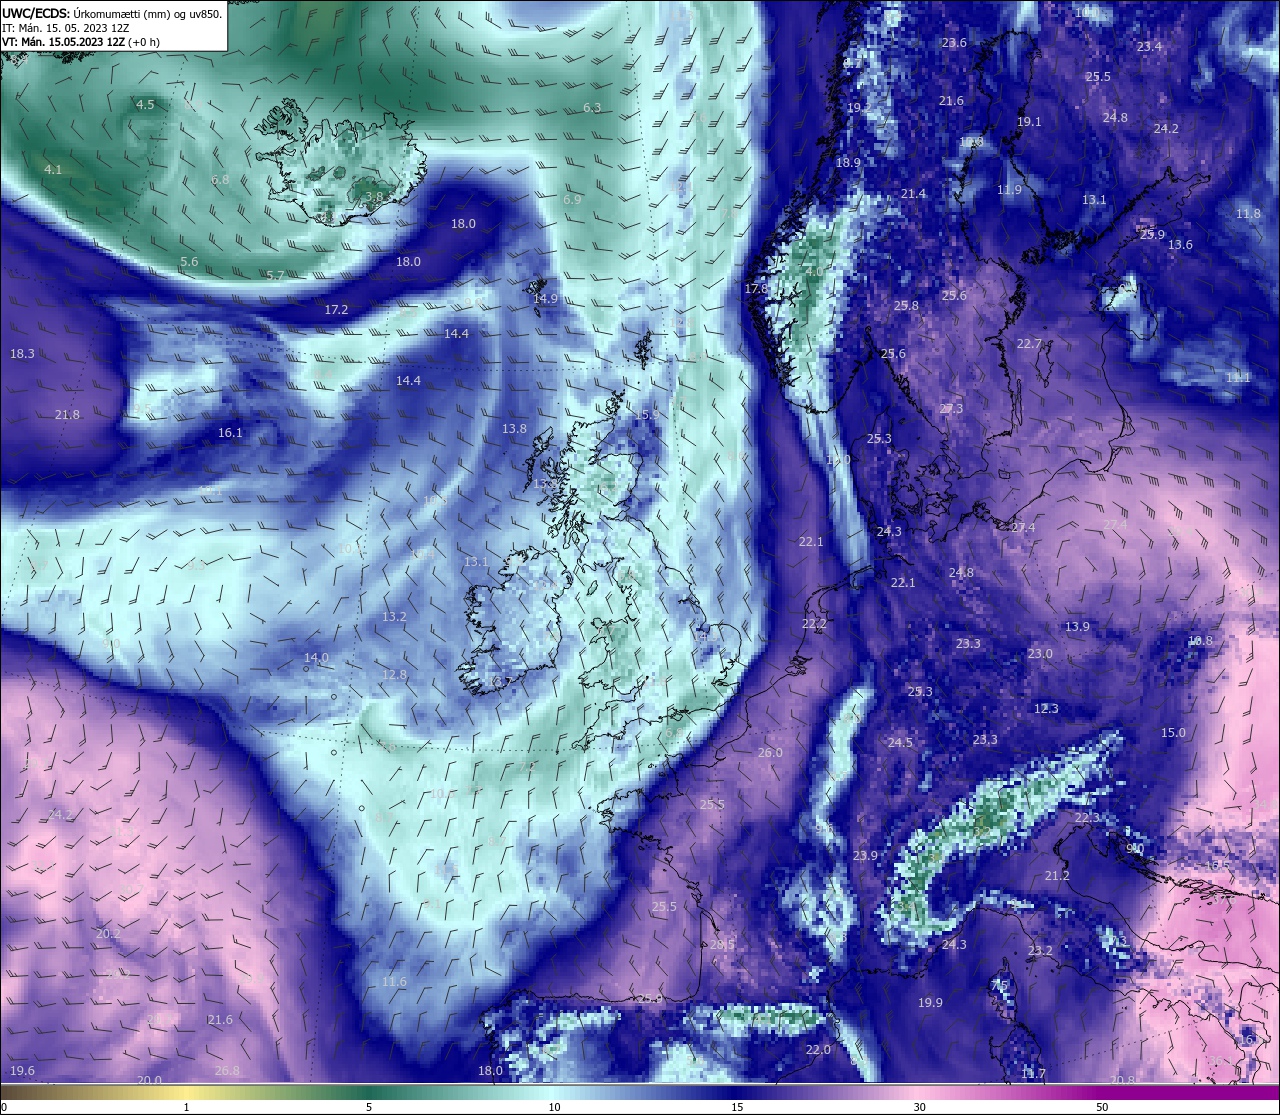Image resolution: width=1280 pixels, height=1115 pixels.
Task: Click the '23.9' value label
Action: click(865, 856)
